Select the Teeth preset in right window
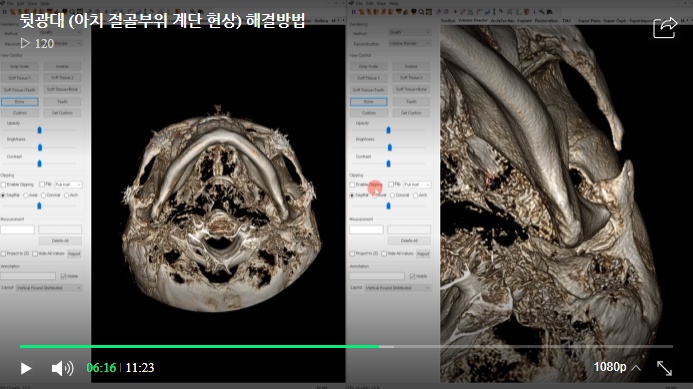The image size is (693, 389). pyautogui.click(x=411, y=102)
